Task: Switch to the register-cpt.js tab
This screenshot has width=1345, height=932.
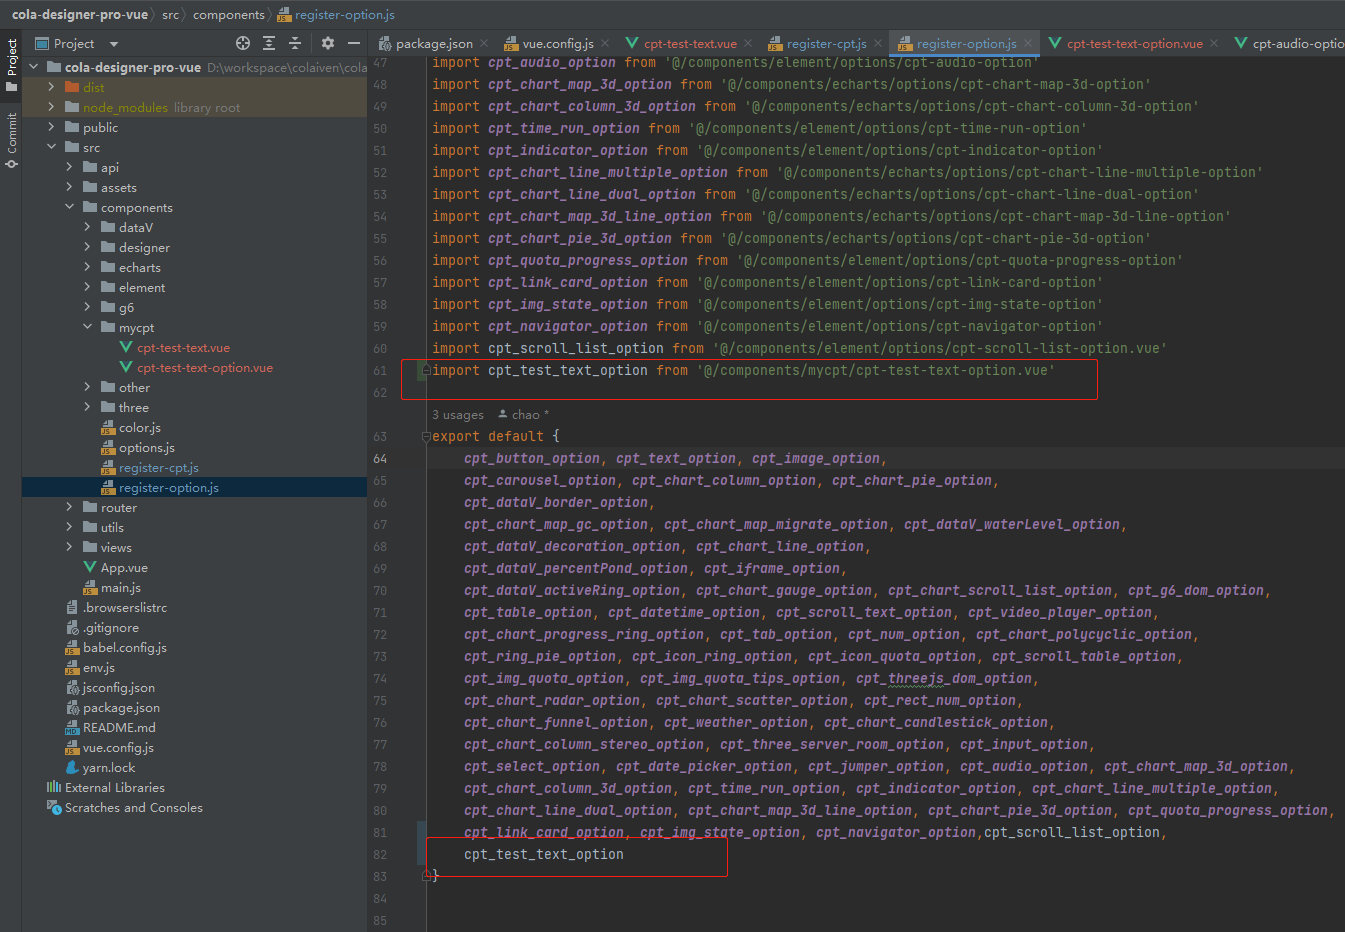Action: [x=825, y=43]
